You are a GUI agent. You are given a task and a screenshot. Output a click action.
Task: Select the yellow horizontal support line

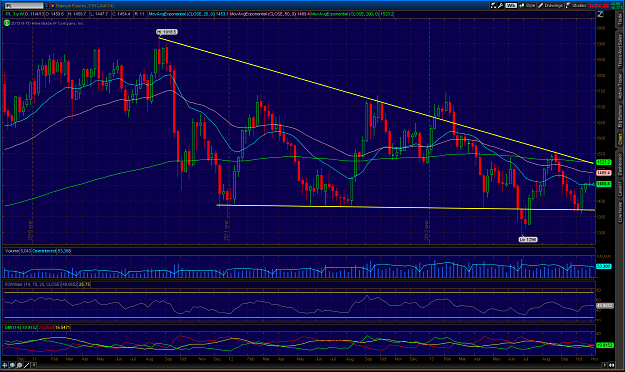[x=405, y=207]
